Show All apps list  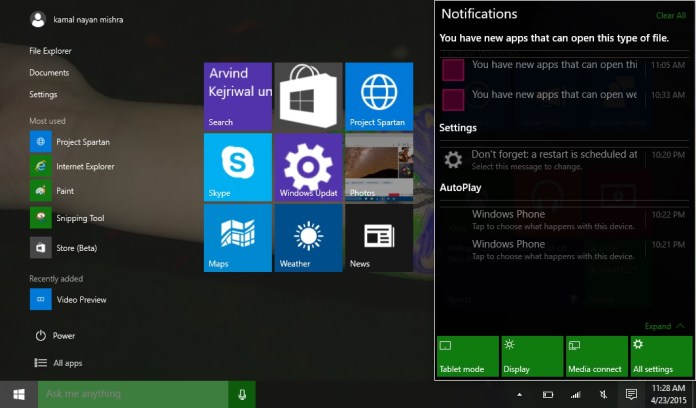pos(58,363)
